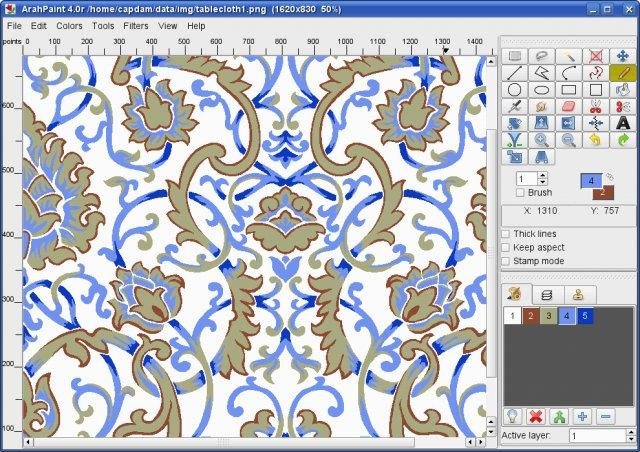Pick the color picker eyedropper tool
This screenshot has height=452, width=640.
click(x=514, y=107)
